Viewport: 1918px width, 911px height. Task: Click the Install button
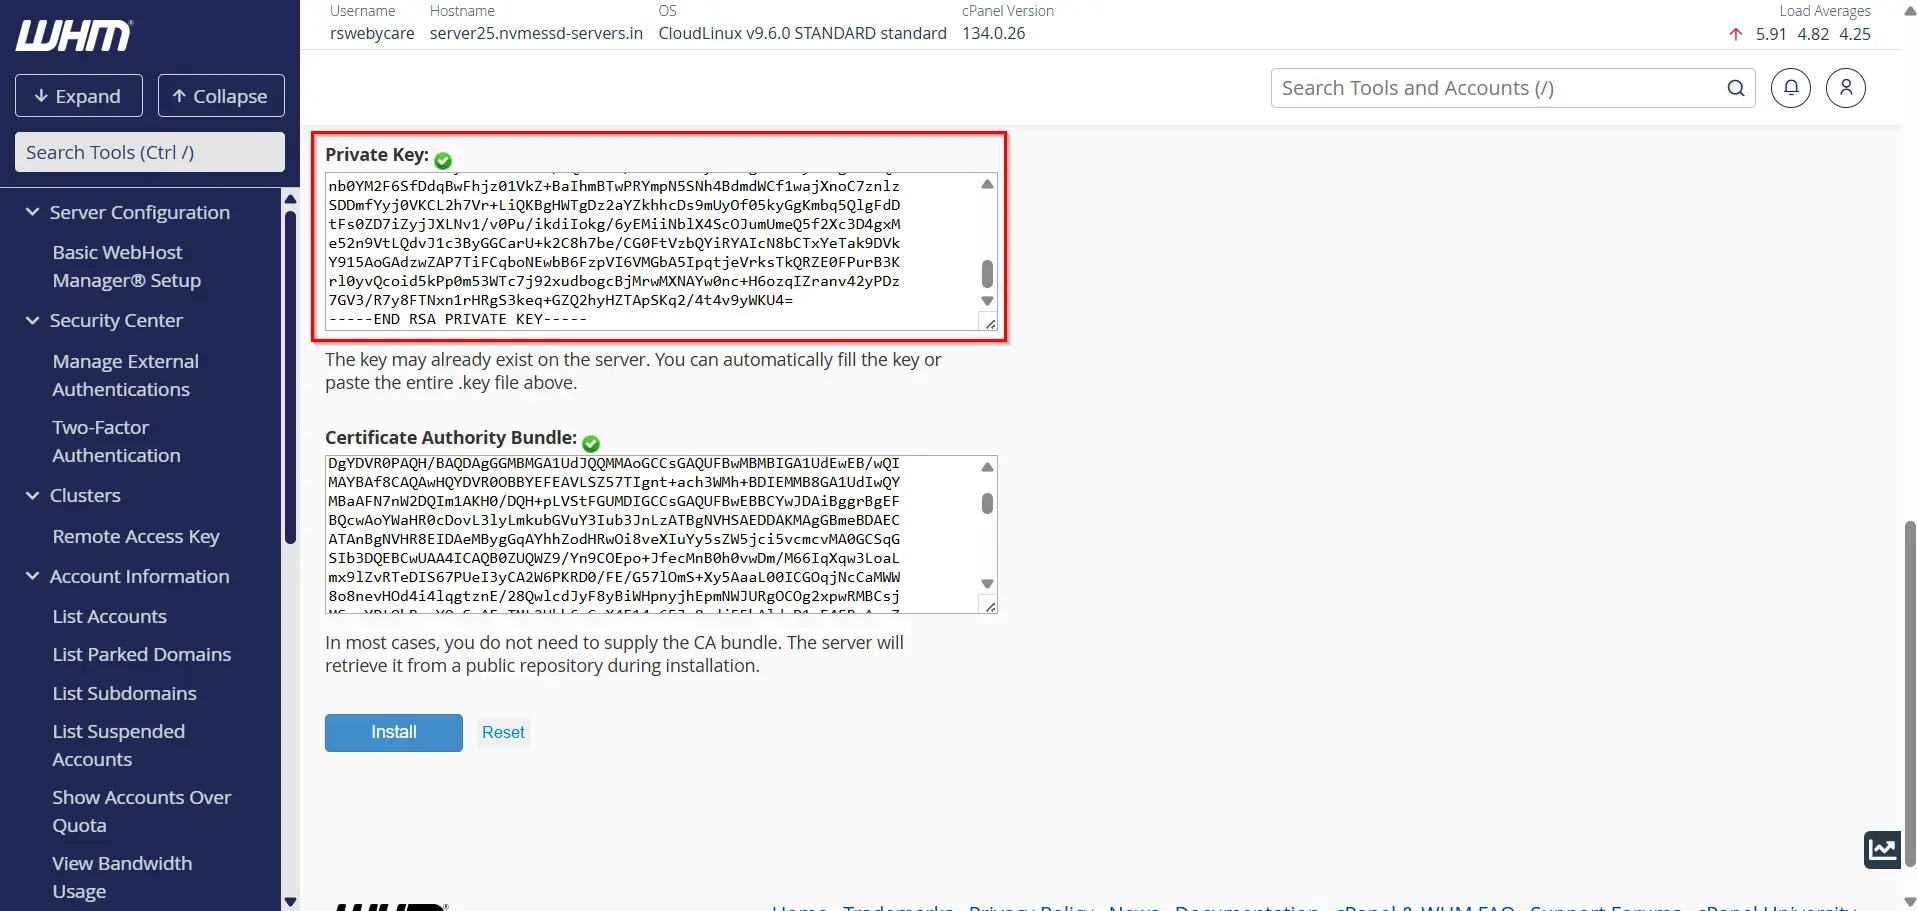click(394, 732)
